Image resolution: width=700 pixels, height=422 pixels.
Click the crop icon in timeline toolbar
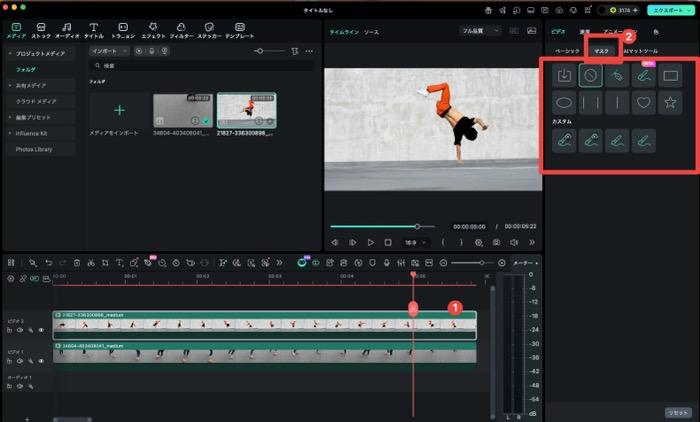105,263
